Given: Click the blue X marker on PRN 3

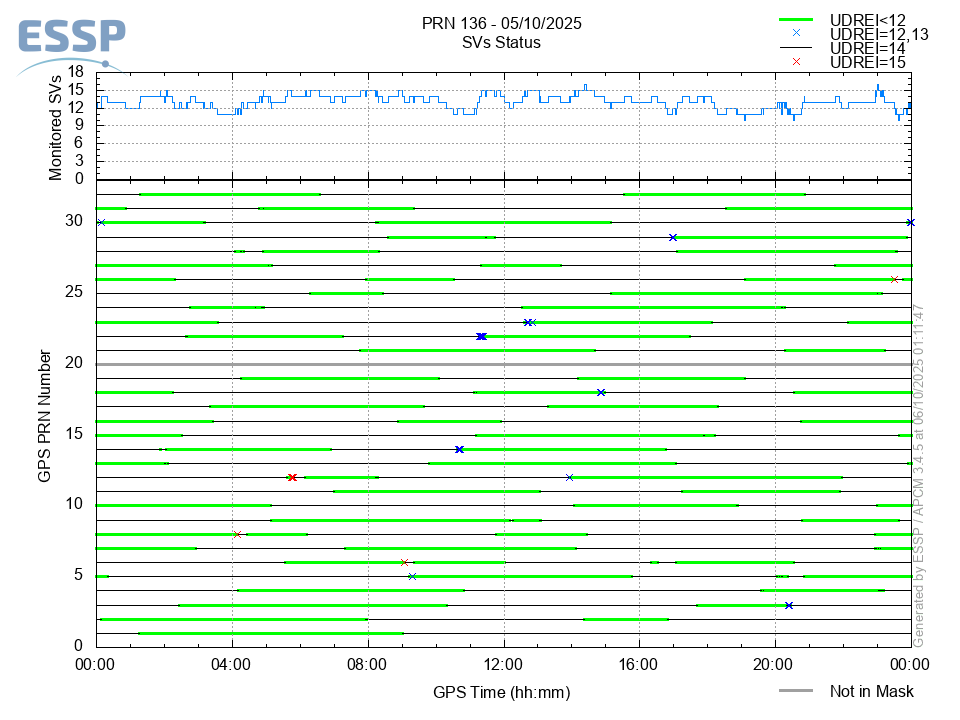Looking at the screenshot, I should pos(789,605).
